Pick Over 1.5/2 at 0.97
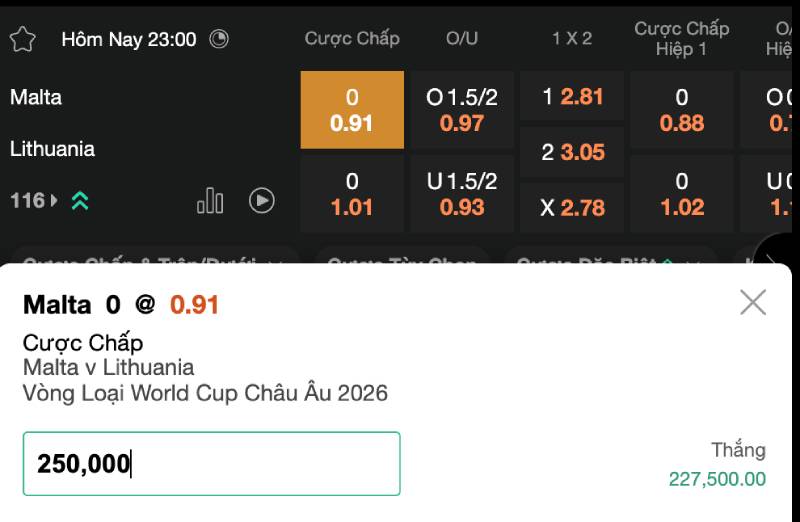This screenshot has height=522, width=800. [x=462, y=110]
